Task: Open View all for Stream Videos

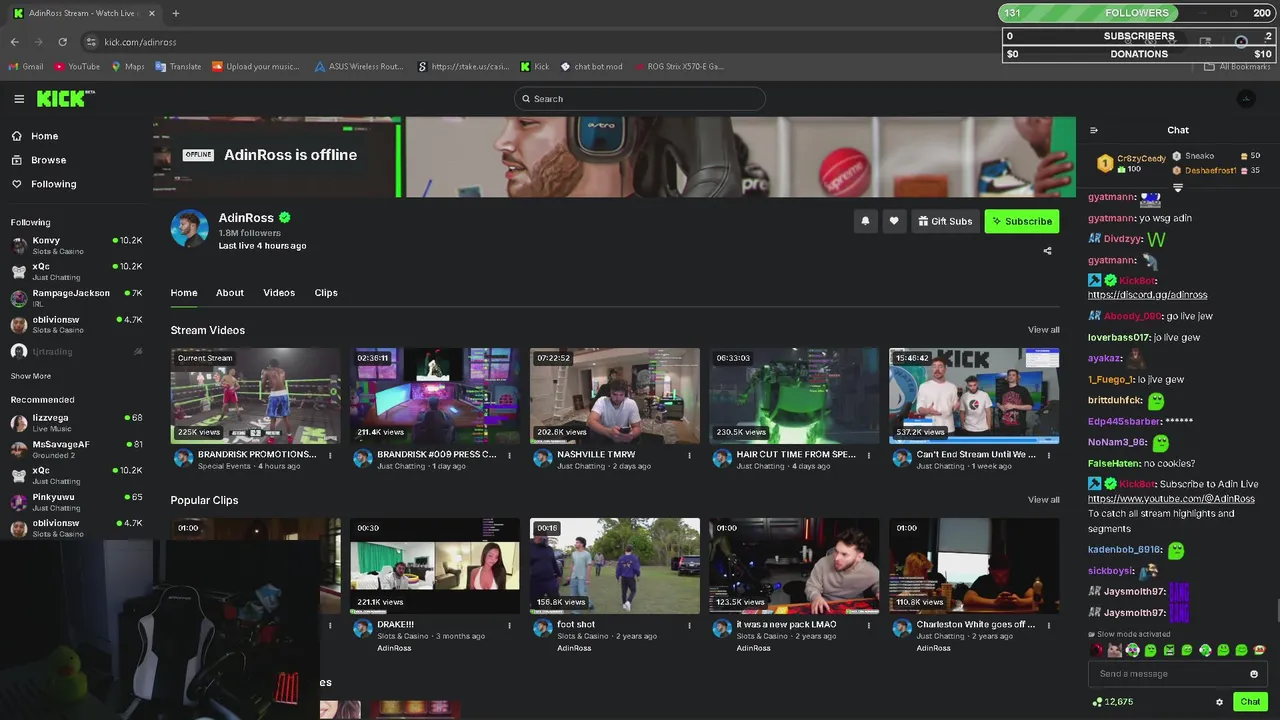Action: pyautogui.click(x=1043, y=330)
